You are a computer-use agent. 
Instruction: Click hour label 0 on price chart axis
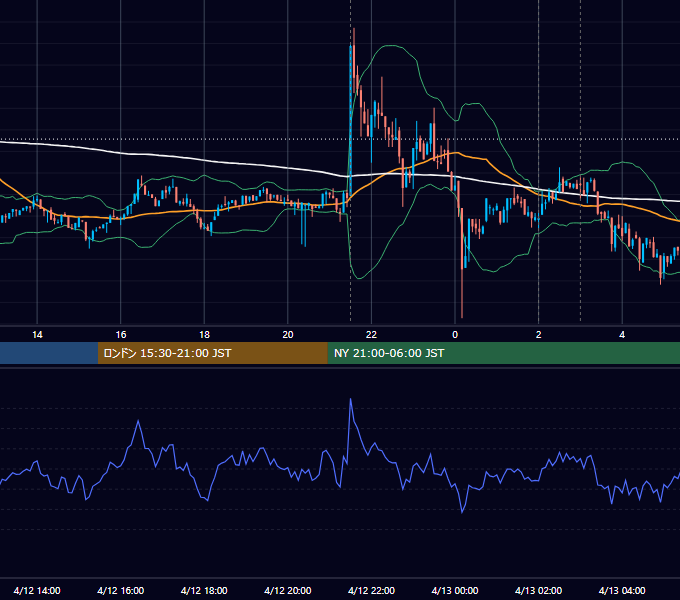(x=455, y=335)
